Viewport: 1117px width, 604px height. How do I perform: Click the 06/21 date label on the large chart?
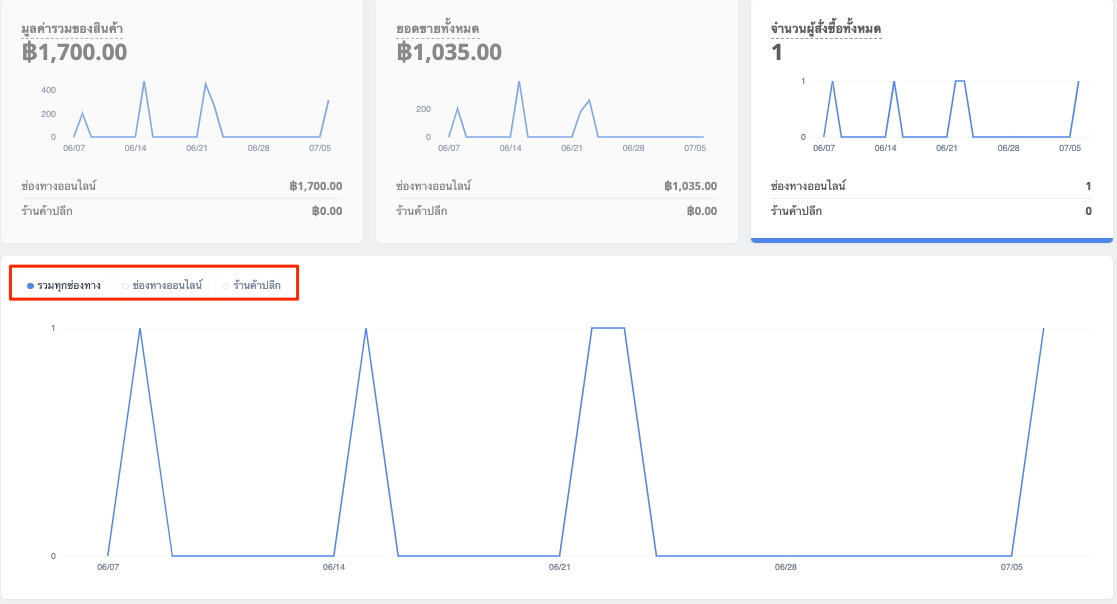point(559,567)
